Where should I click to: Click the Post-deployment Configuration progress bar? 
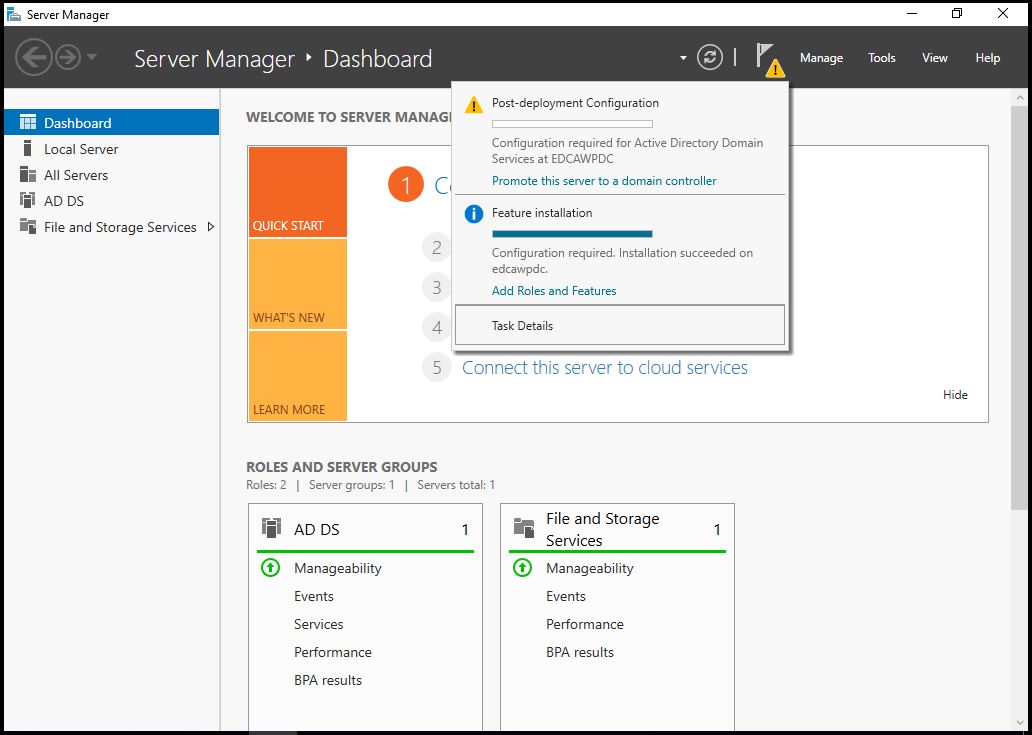572,124
